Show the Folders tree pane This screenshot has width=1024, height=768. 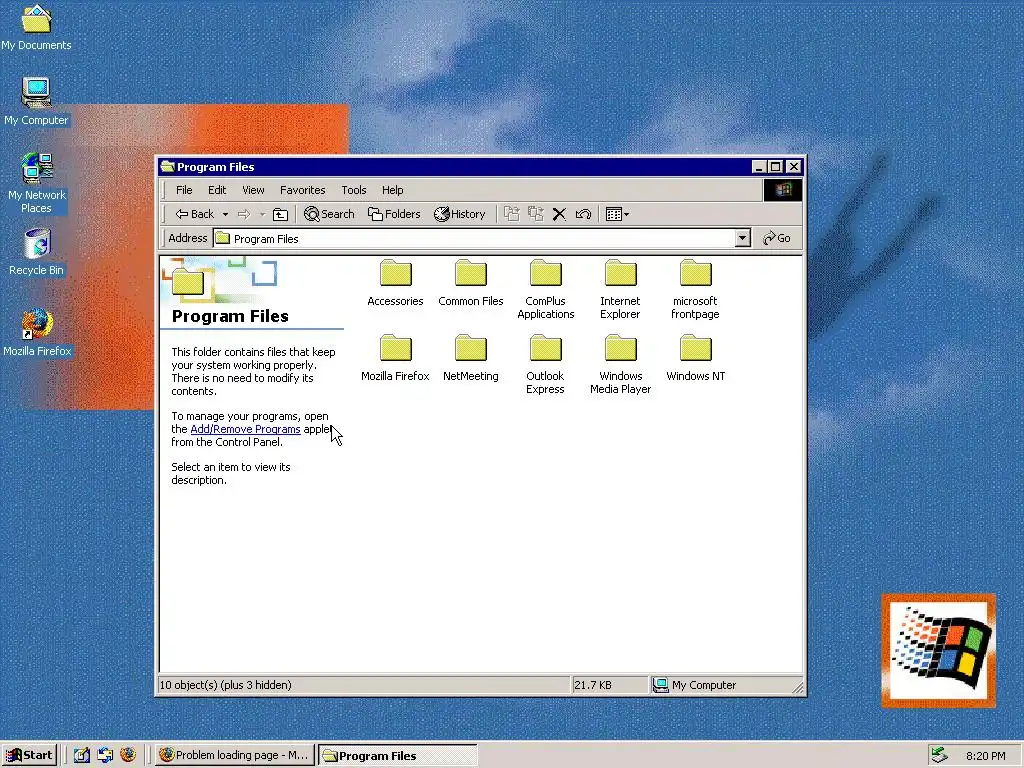pyautogui.click(x=394, y=214)
